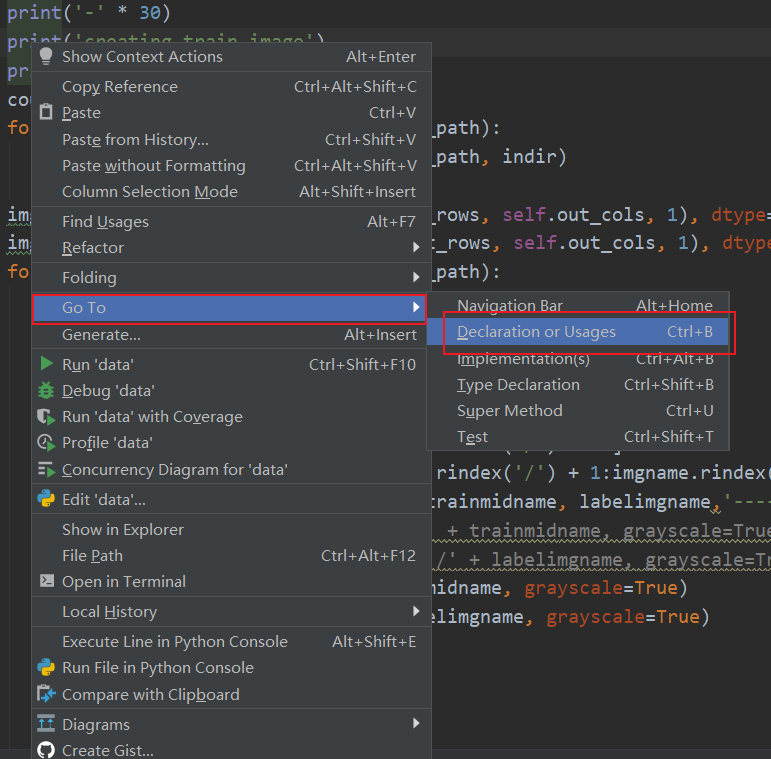The image size is (771, 759).
Task: Open Concurrency Diagram for 'data'
Action: coord(232,469)
